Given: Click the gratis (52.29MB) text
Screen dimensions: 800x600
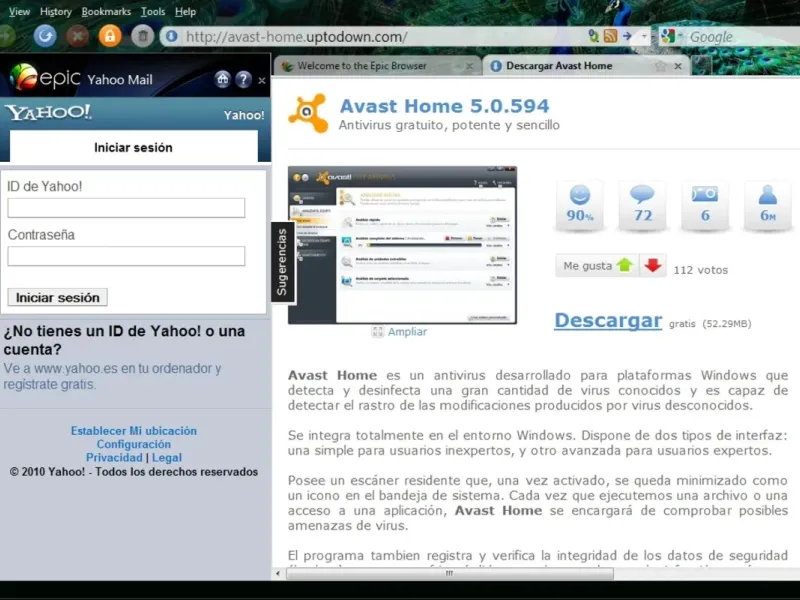Looking at the screenshot, I should (x=710, y=323).
